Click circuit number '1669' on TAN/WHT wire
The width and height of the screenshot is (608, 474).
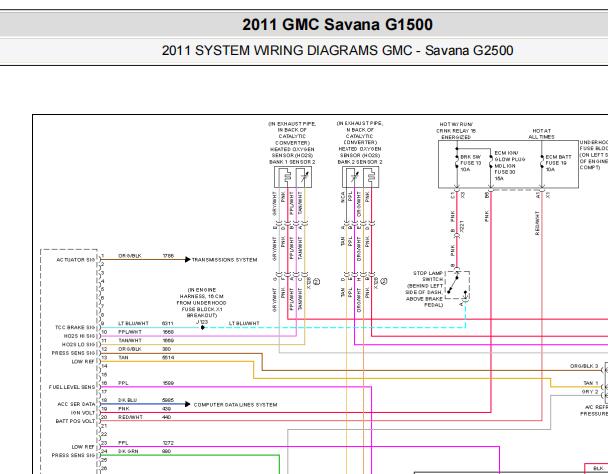coord(168,341)
